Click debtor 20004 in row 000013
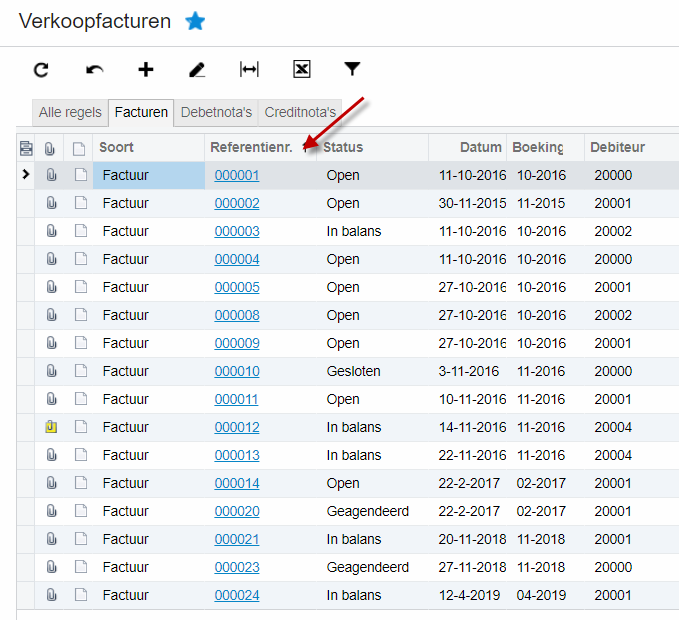 coord(613,455)
